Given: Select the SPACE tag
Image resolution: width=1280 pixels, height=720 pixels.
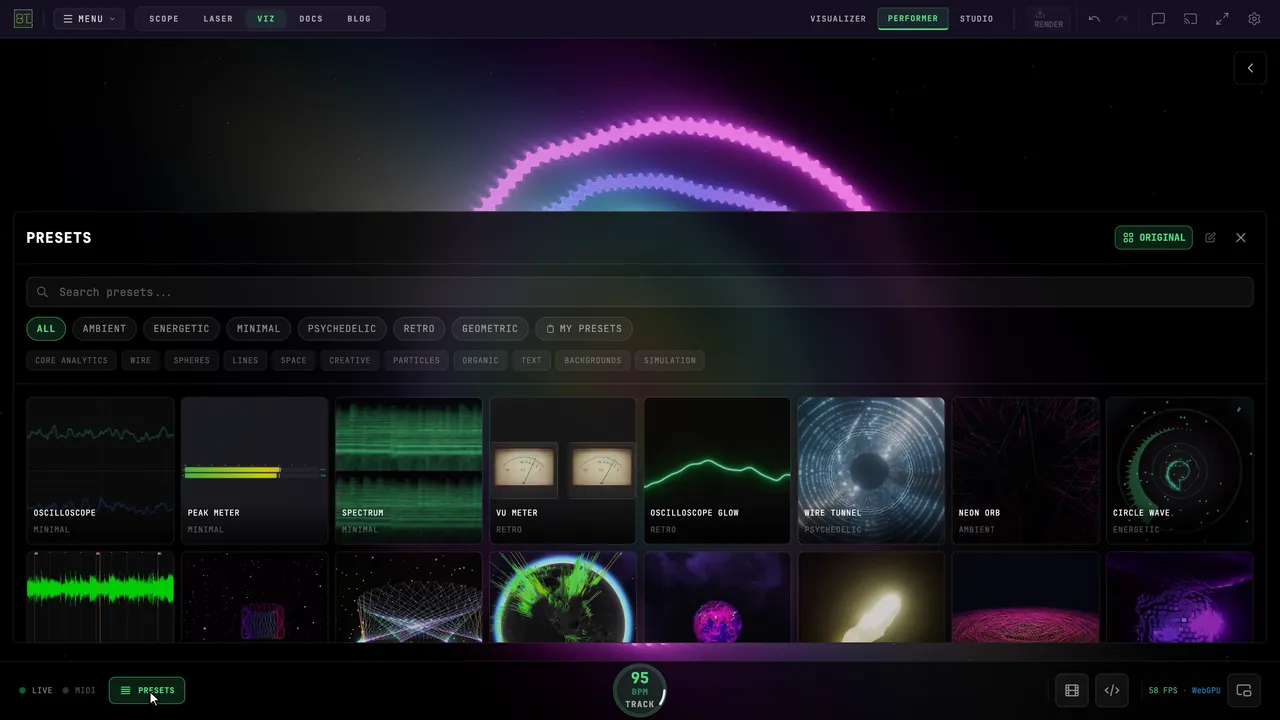Looking at the screenshot, I should 294,360.
